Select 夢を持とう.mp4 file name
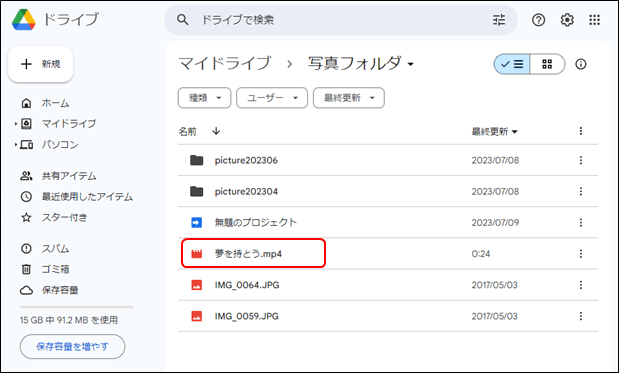 (248, 254)
